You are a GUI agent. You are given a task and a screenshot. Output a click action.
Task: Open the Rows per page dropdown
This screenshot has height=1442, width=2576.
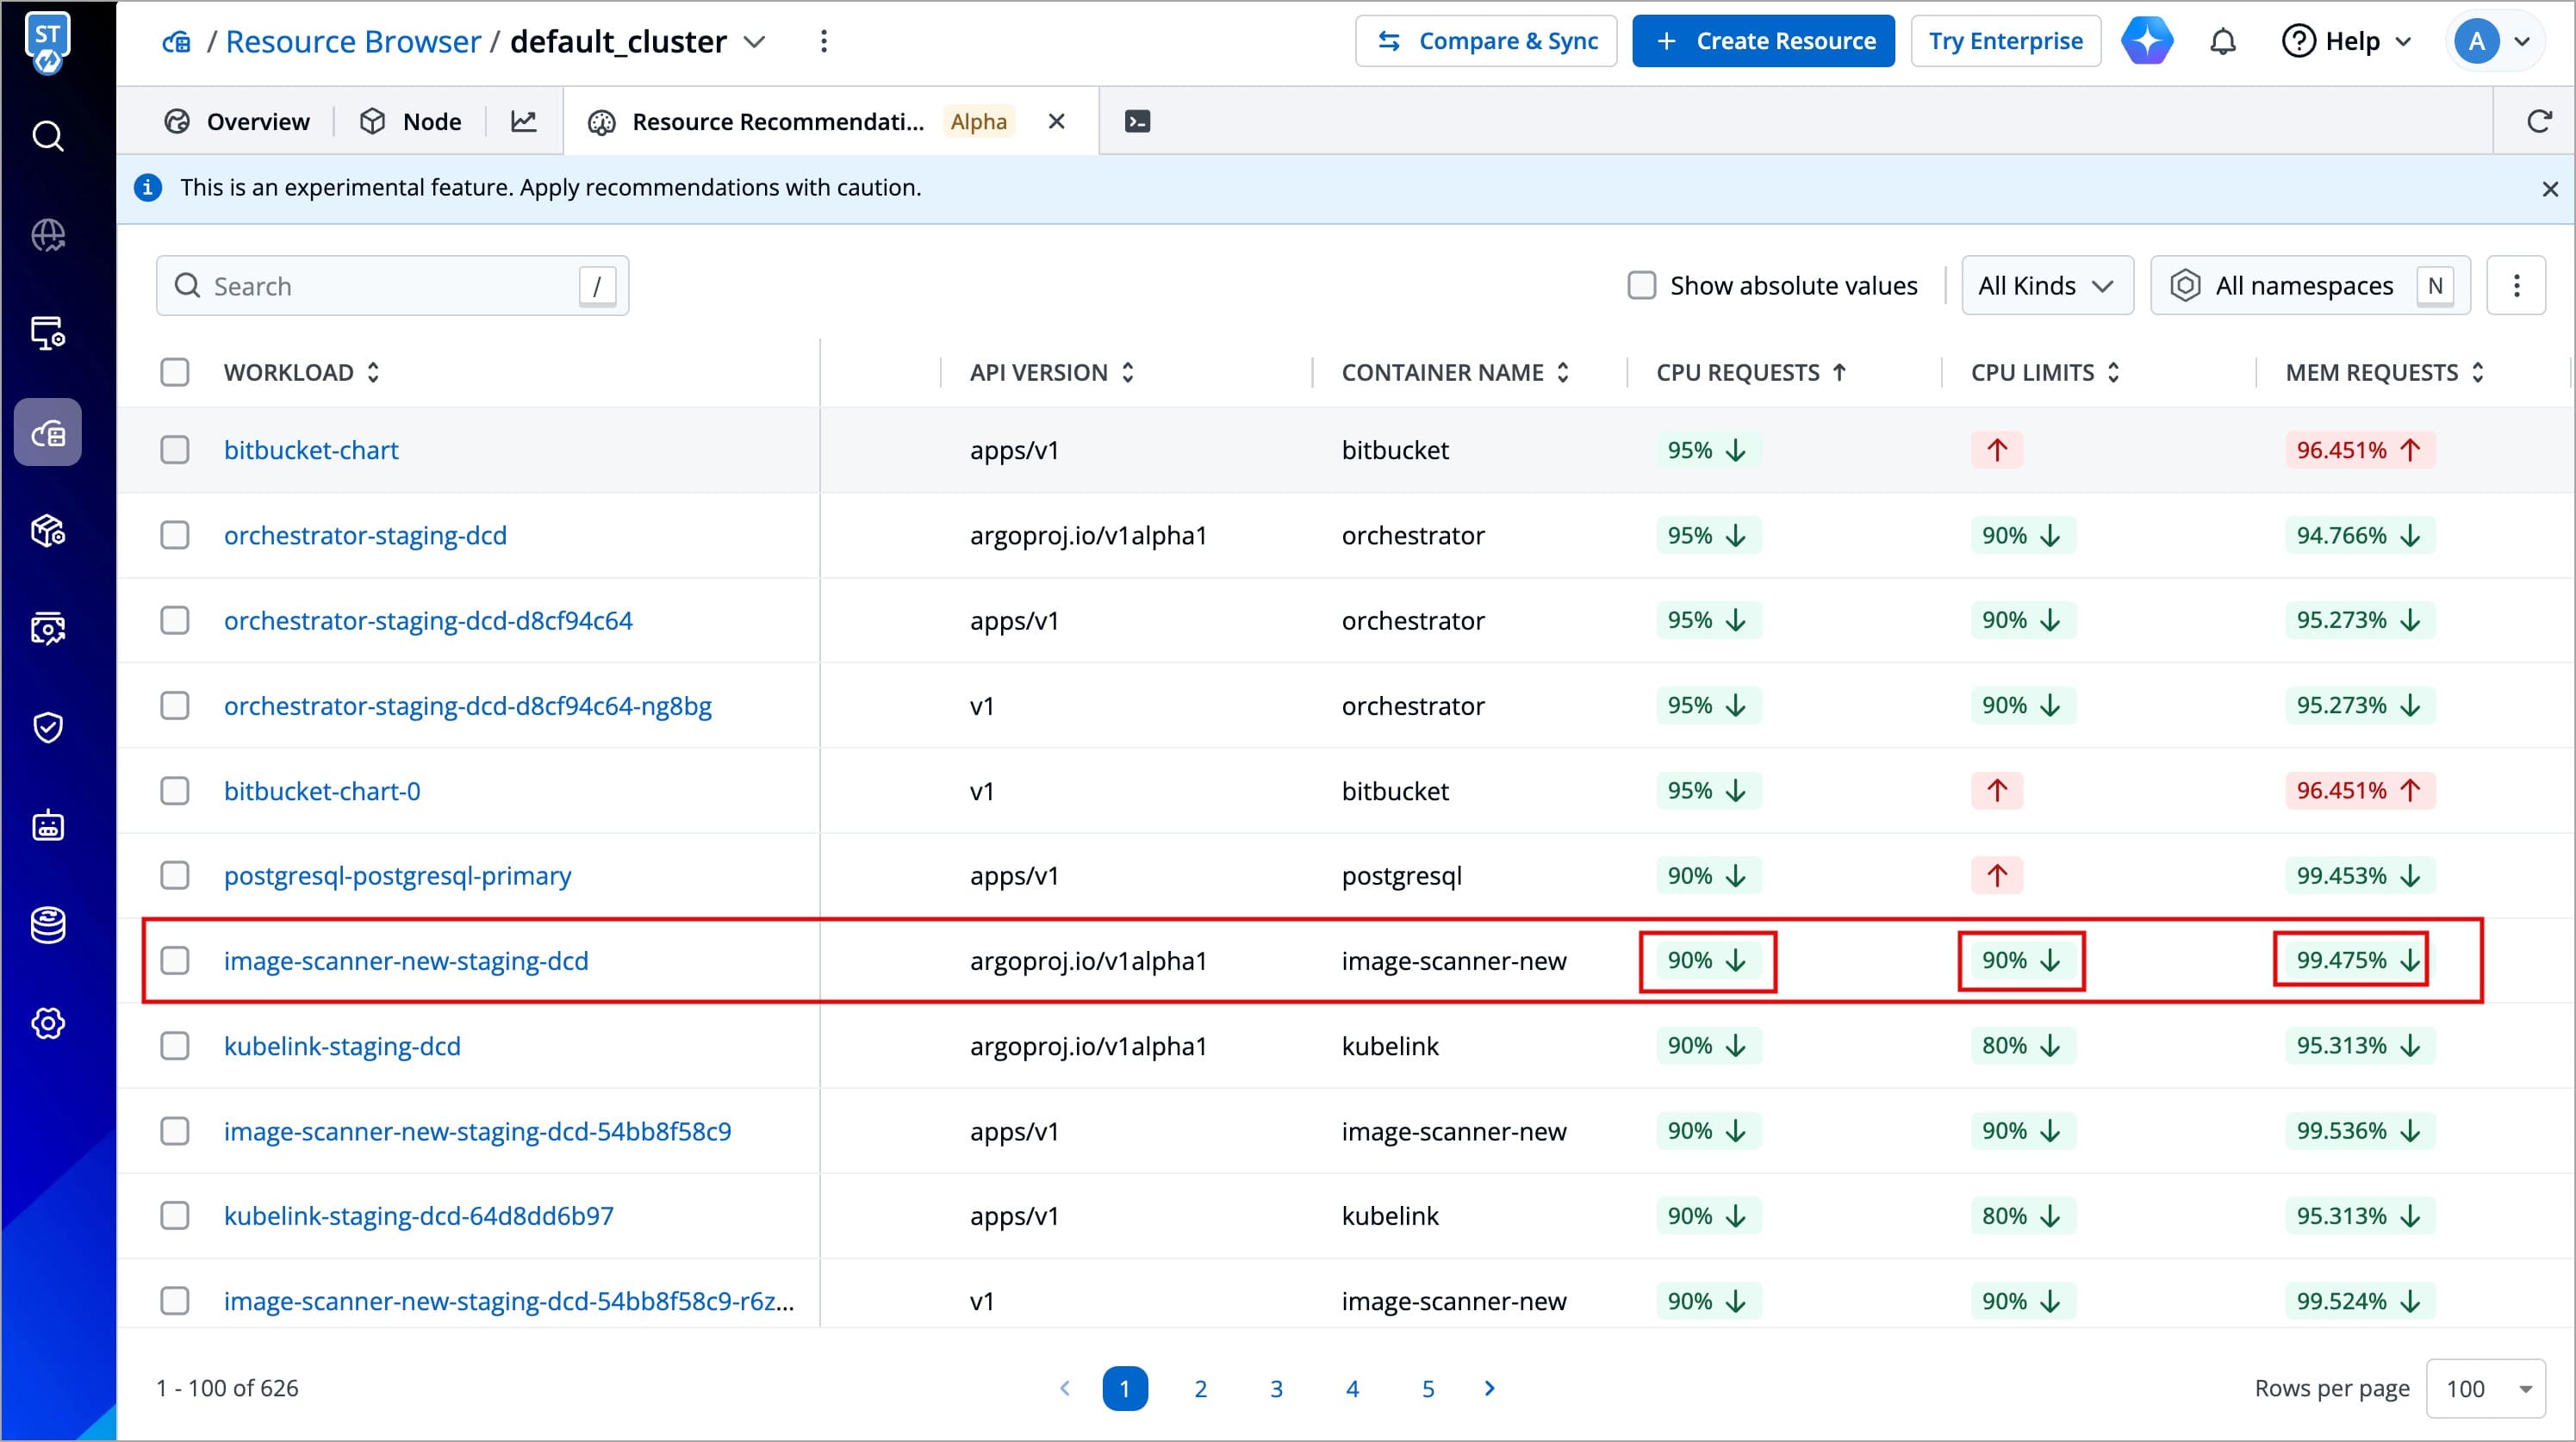[x=2485, y=1388]
